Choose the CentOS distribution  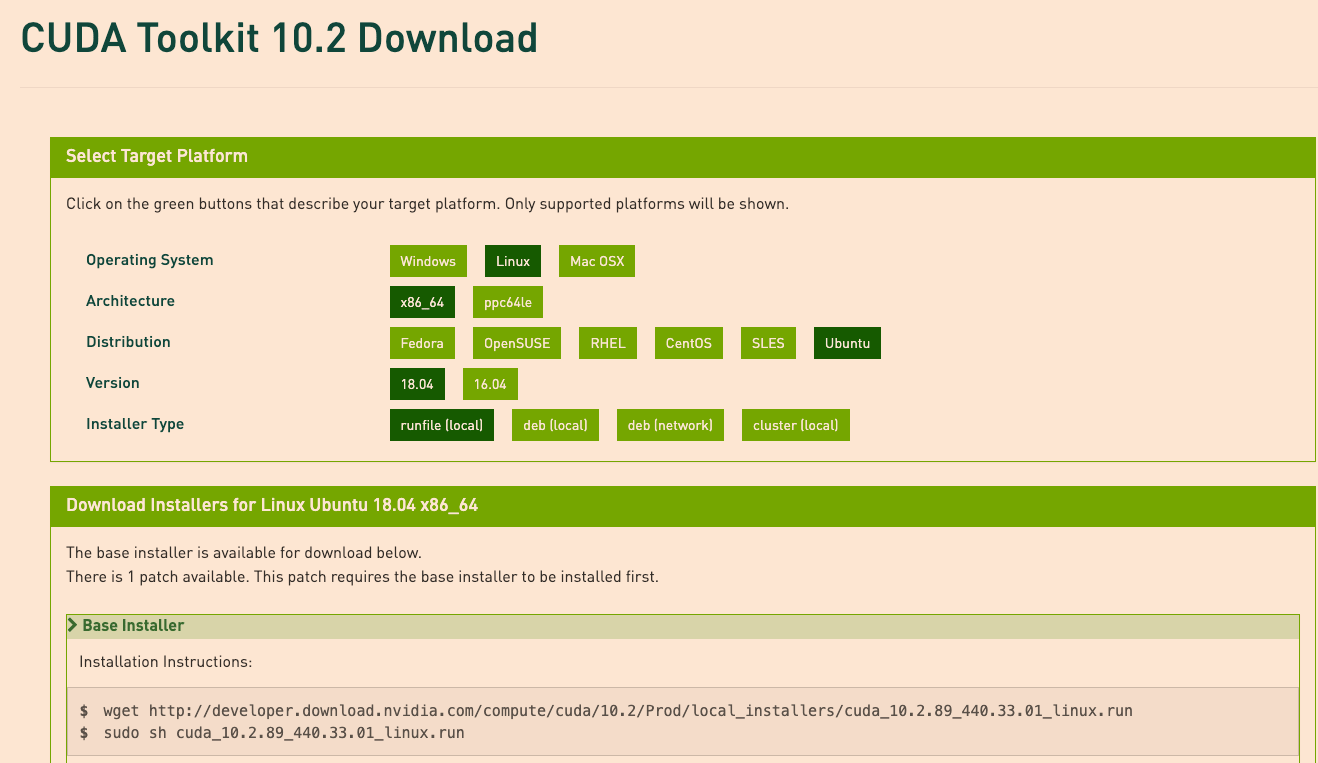[689, 343]
